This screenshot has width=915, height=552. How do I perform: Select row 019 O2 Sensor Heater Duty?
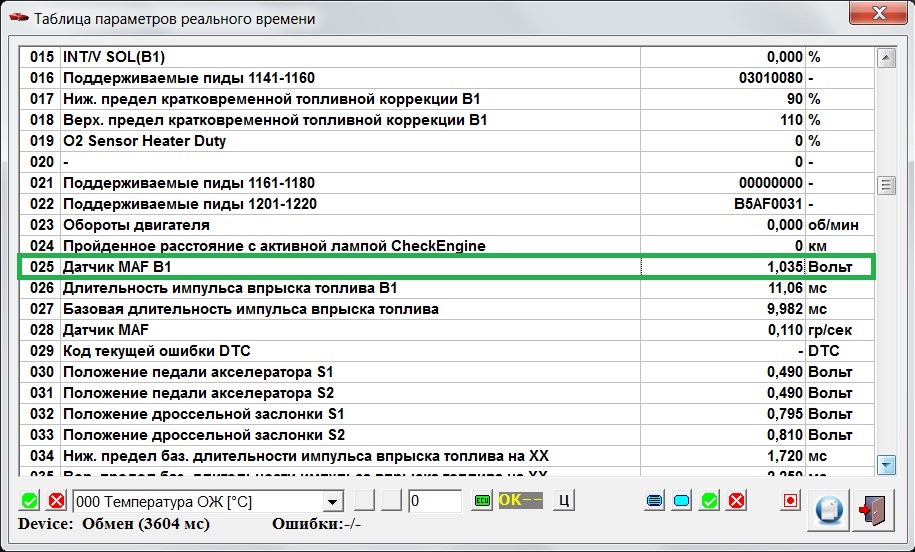tap(446, 141)
